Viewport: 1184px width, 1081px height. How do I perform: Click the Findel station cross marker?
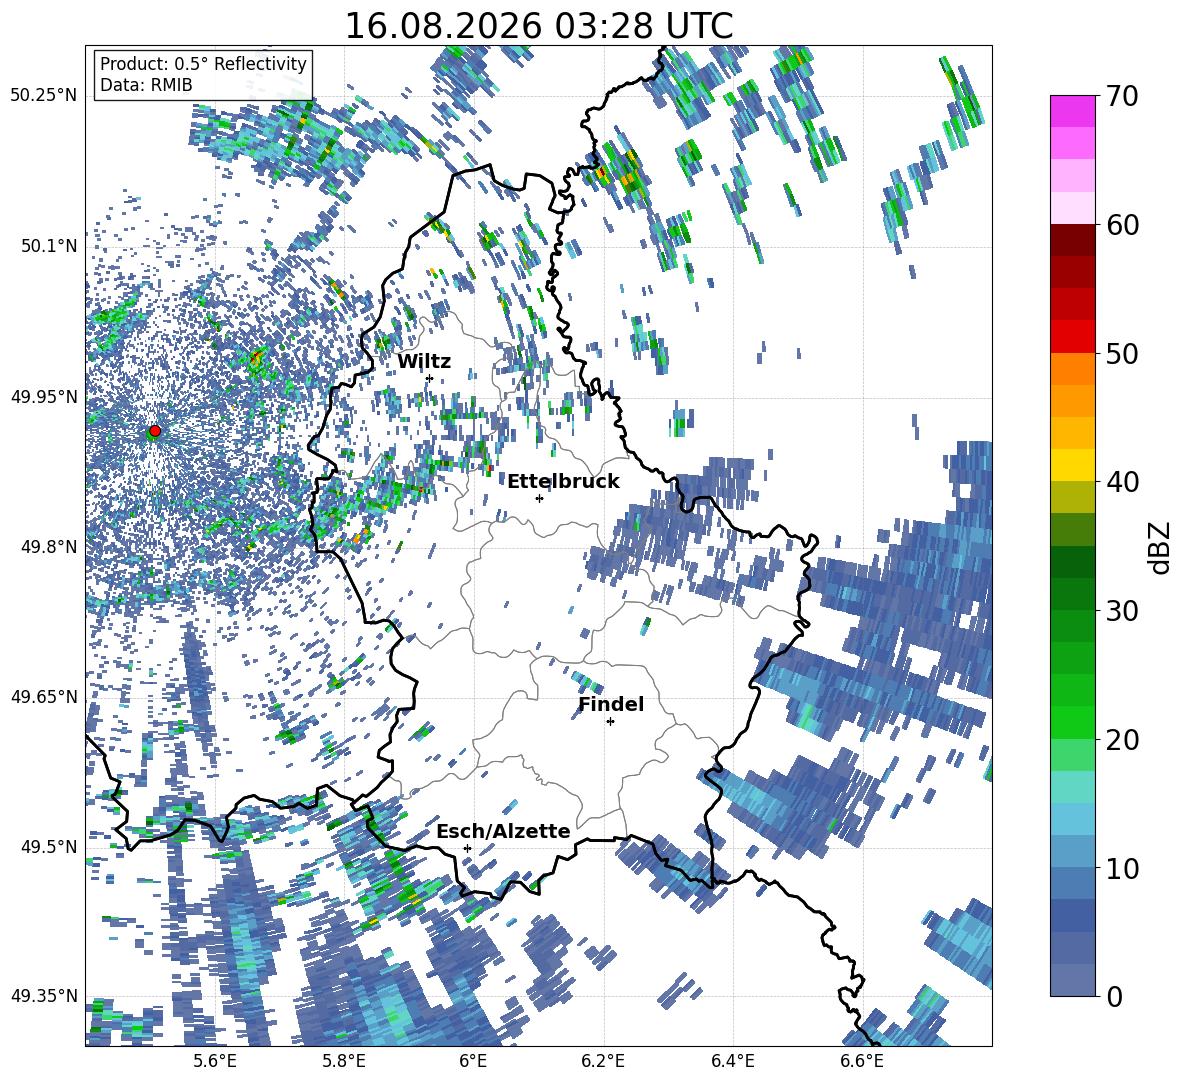coord(610,722)
